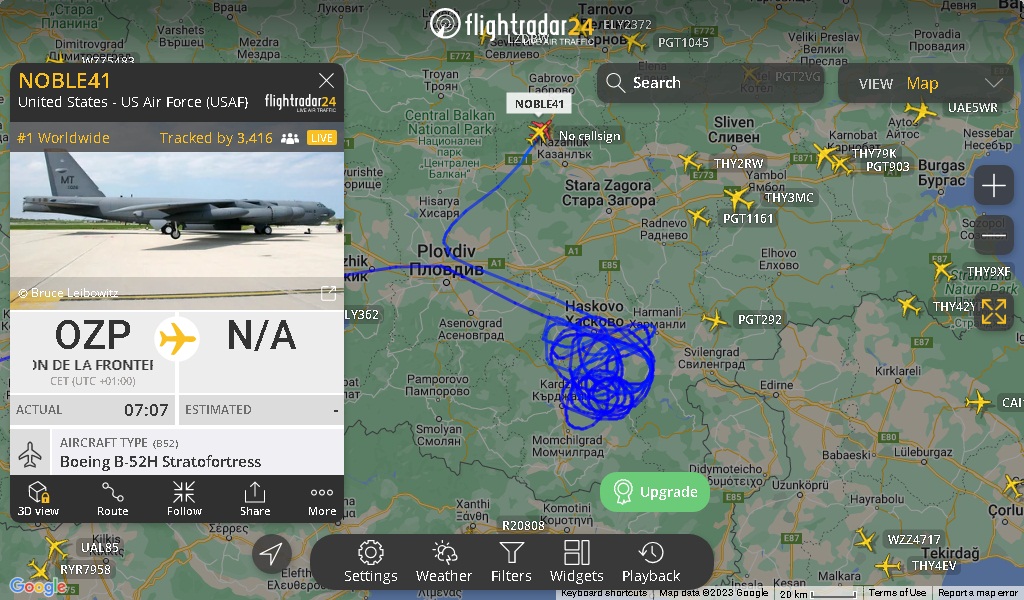Open the Filters panel
This screenshot has width=1024, height=600.
click(x=511, y=561)
